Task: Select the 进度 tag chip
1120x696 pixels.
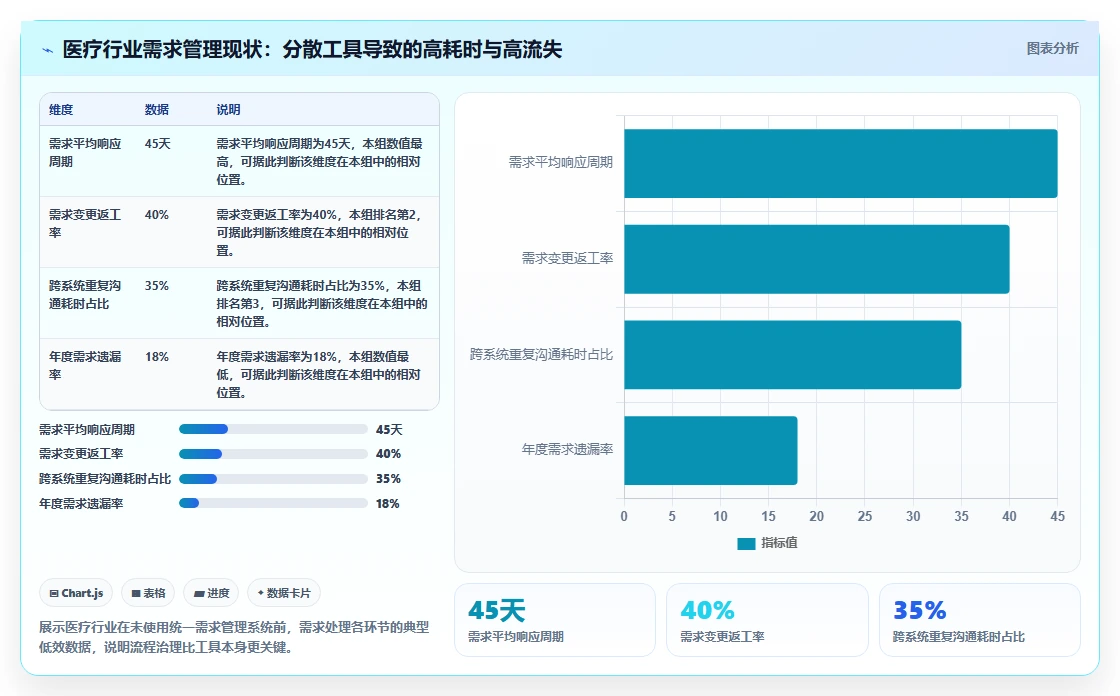Action: point(211,593)
